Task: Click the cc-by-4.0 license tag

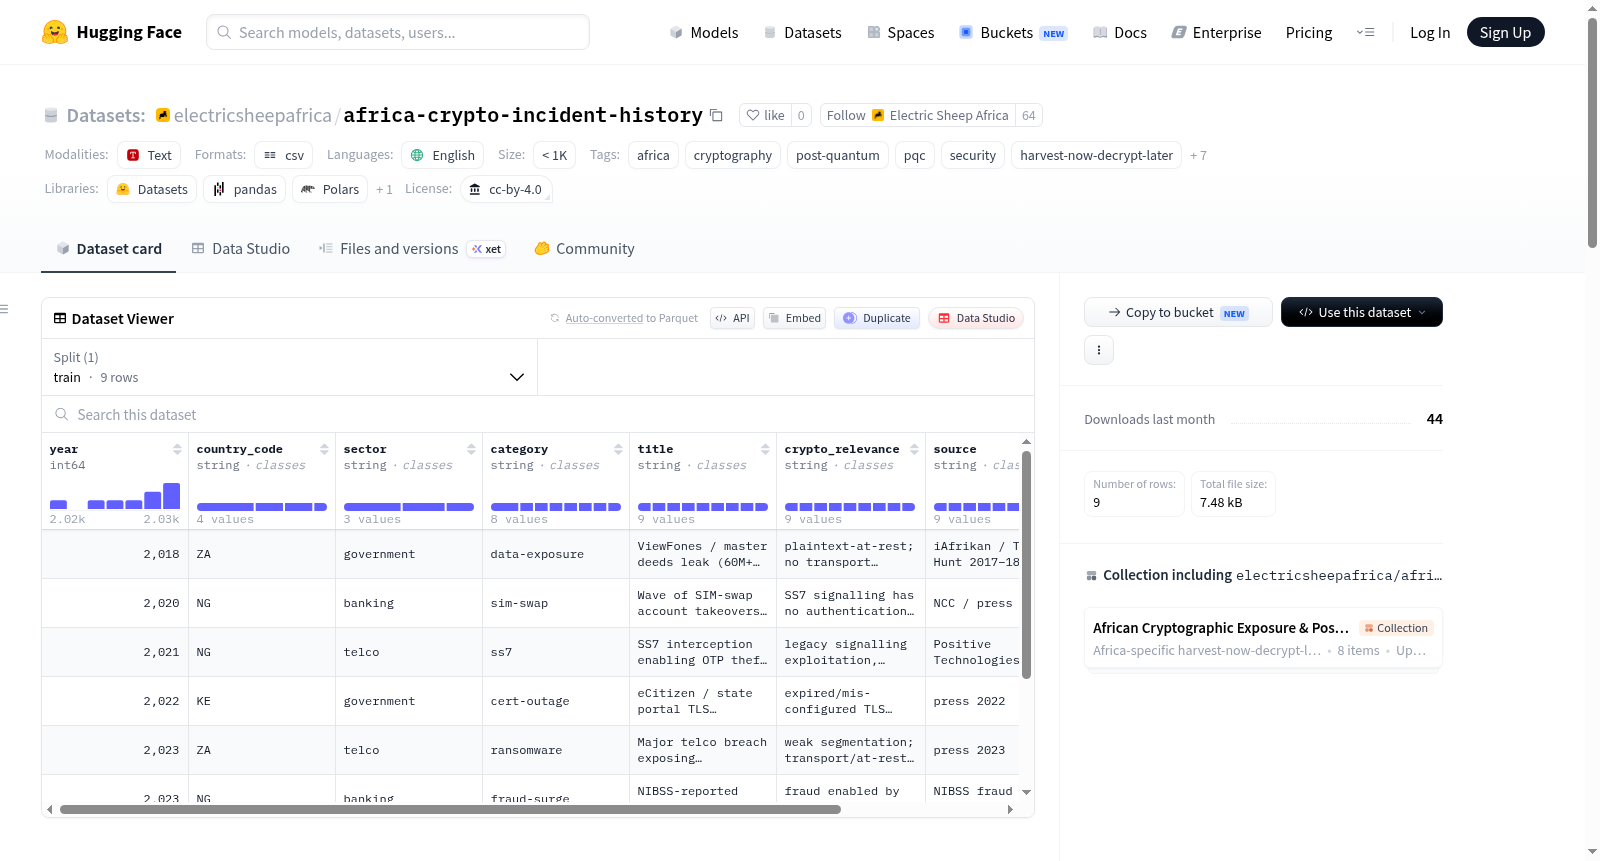Action: (x=506, y=189)
